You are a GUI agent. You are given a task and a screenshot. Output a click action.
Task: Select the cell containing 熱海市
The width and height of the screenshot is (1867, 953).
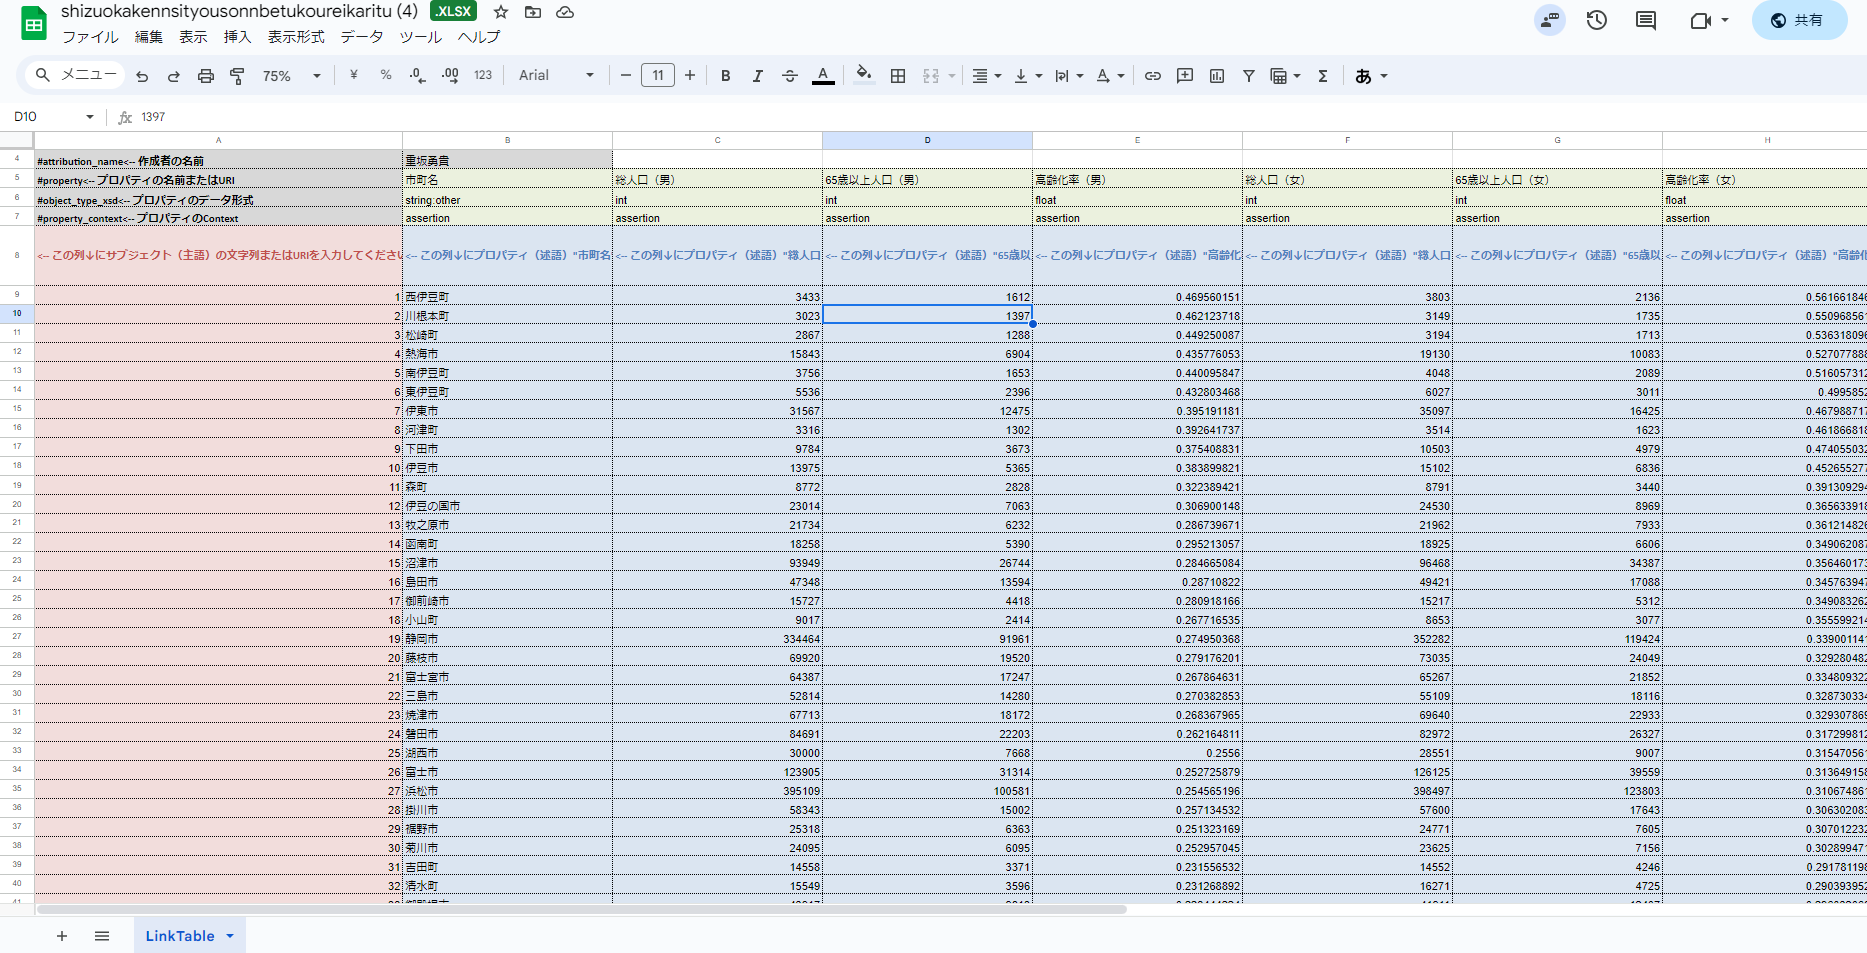[x=507, y=354]
